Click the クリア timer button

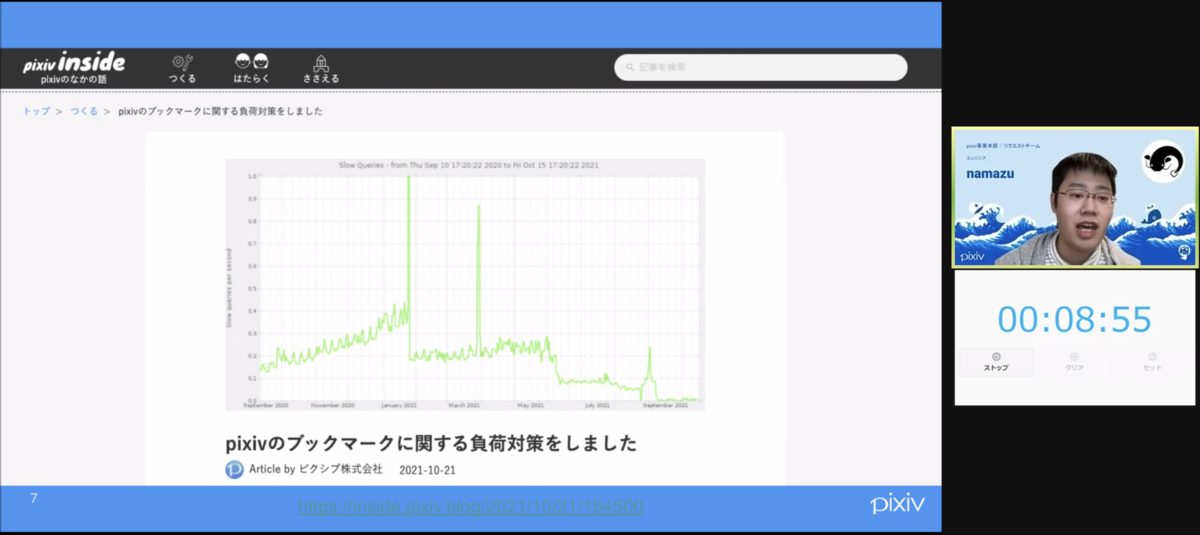pyautogui.click(x=1074, y=362)
